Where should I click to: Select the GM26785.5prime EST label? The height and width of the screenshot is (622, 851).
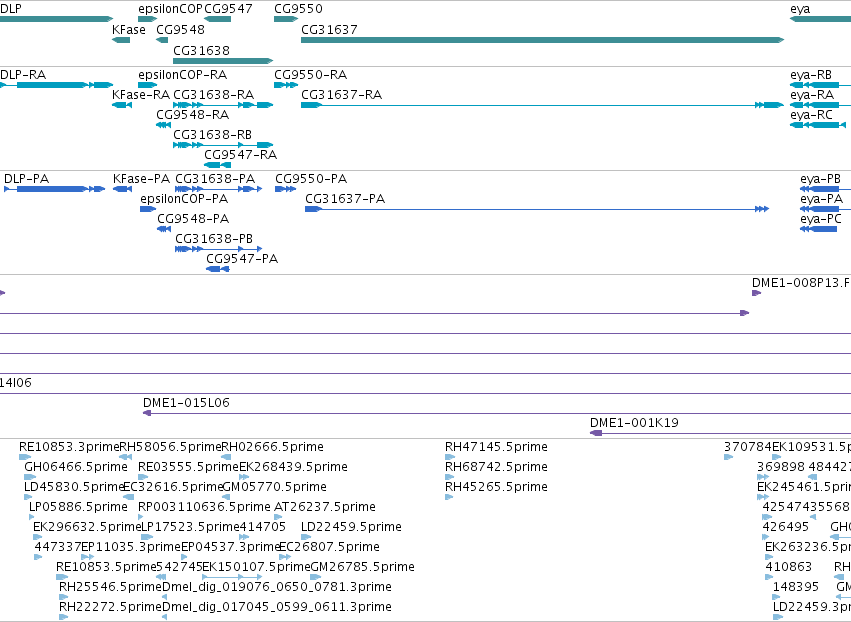click(x=363, y=567)
